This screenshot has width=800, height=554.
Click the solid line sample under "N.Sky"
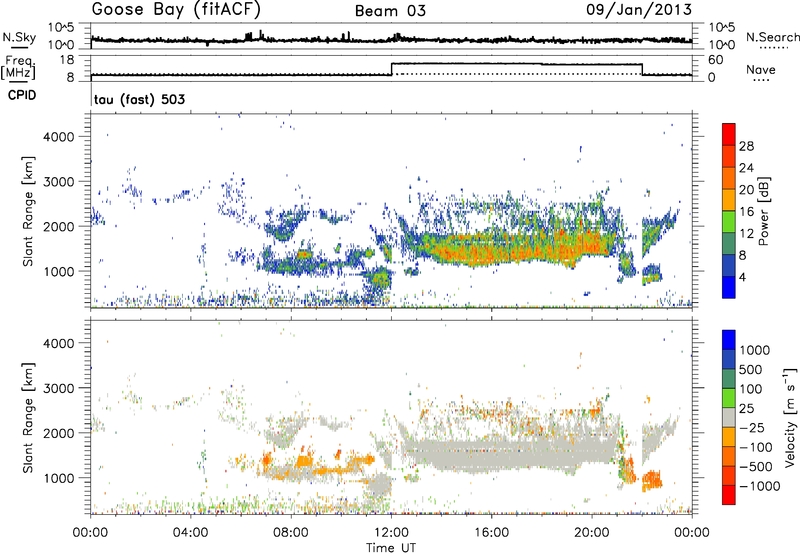point(19,48)
